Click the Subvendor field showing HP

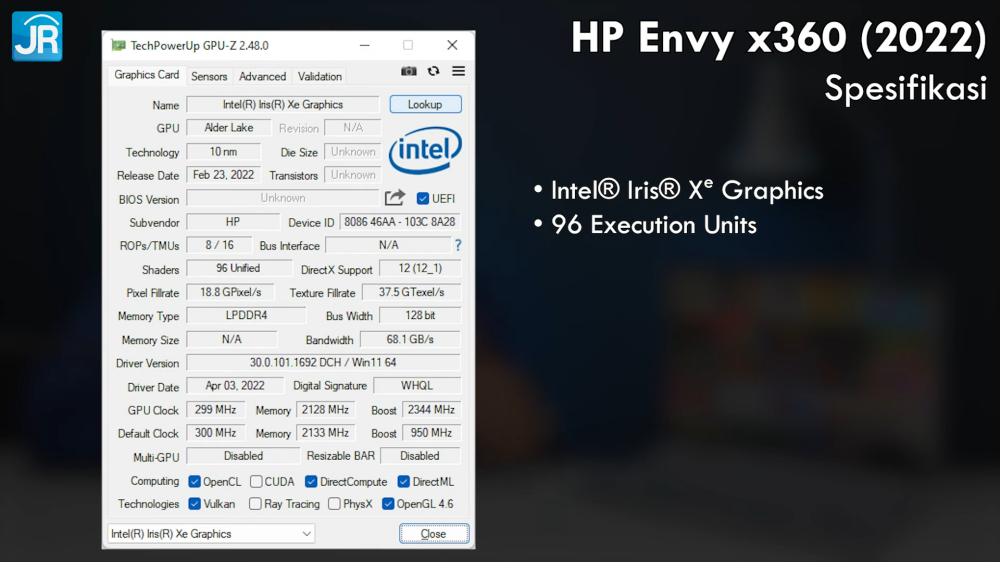(233, 222)
